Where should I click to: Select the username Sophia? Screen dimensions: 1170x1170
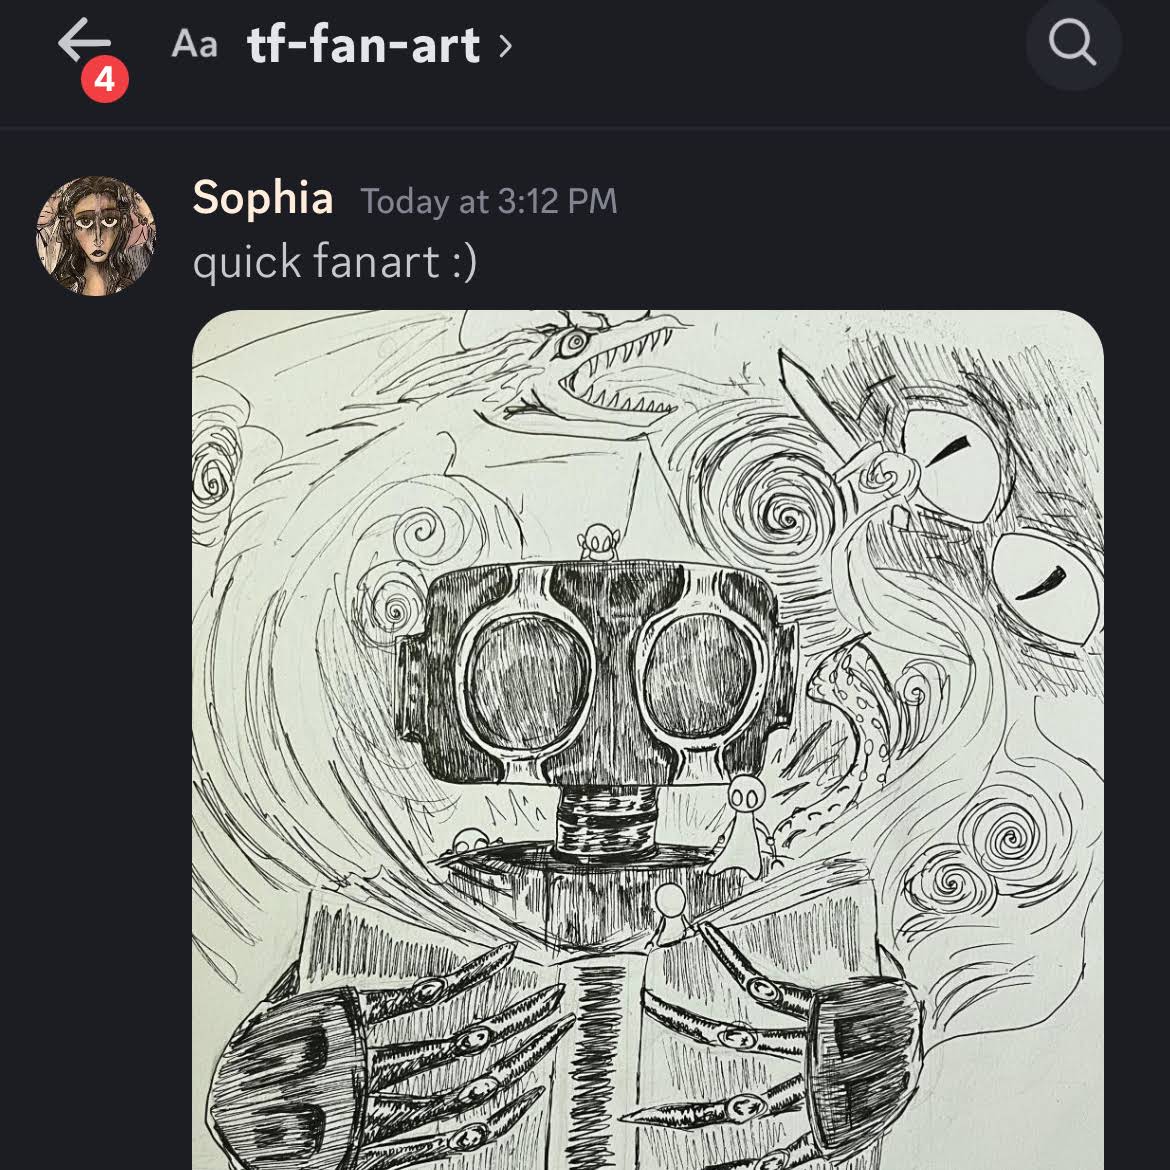click(263, 198)
